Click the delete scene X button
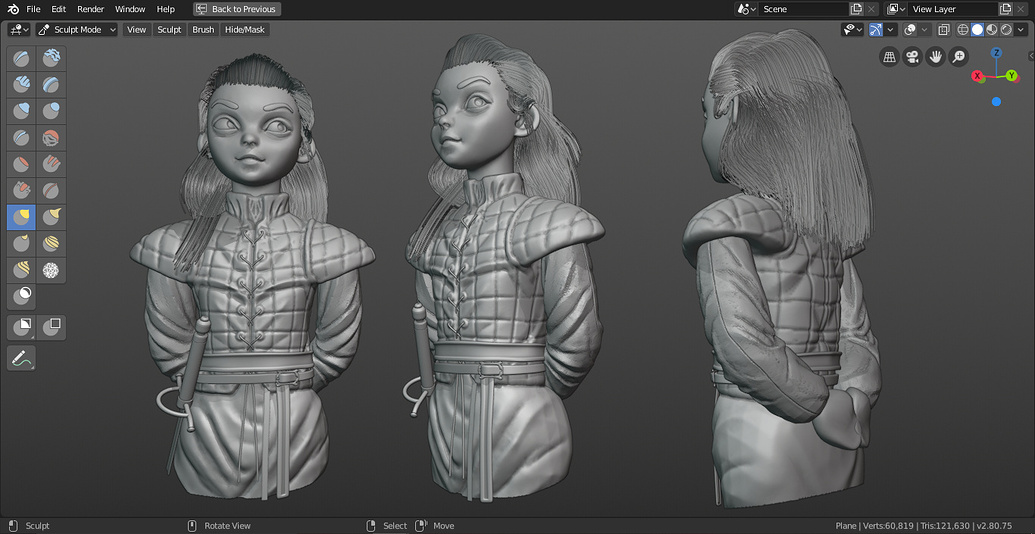1035x534 pixels. tap(871, 9)
